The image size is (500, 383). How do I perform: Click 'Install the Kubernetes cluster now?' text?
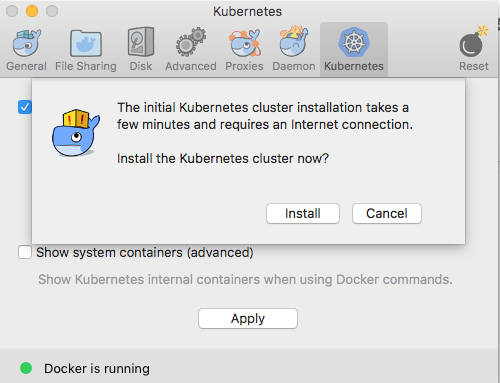coord(223,158)
